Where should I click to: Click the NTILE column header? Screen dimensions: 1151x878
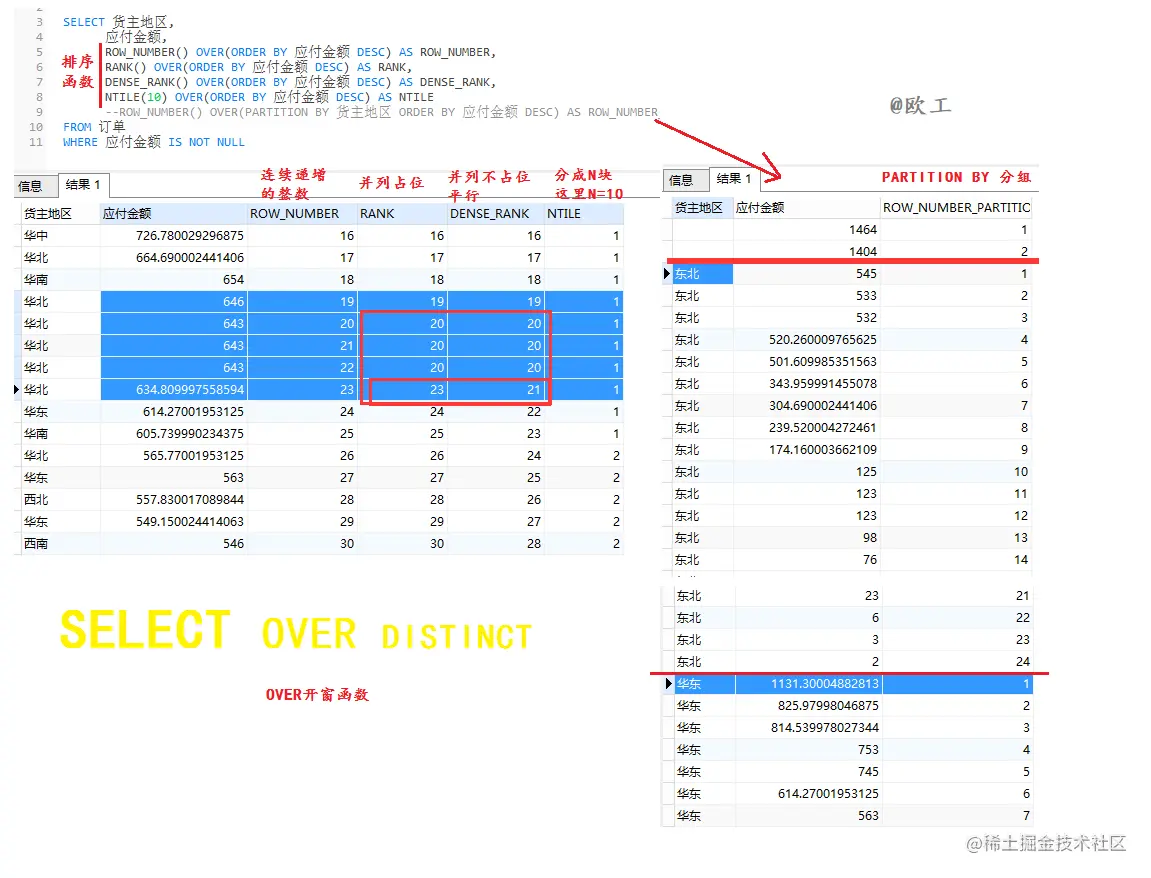tap(584, 214)
